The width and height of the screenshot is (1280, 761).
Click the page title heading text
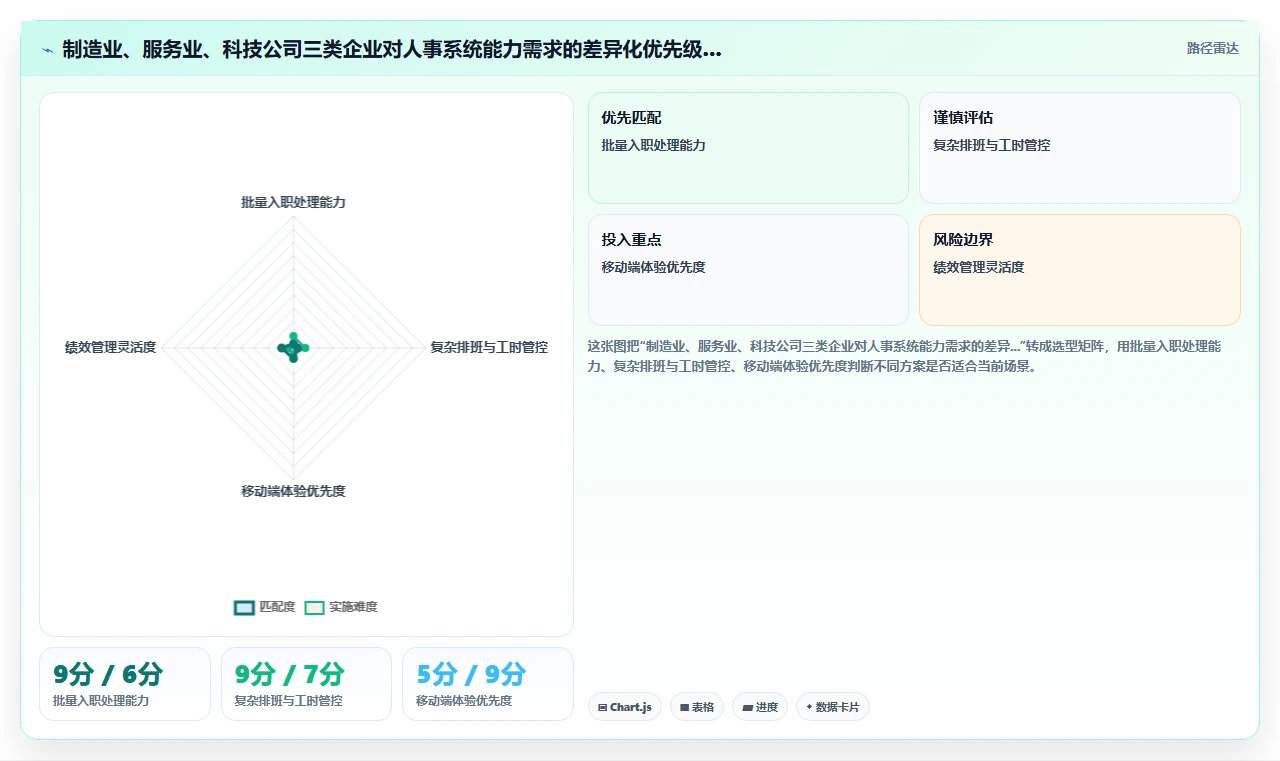pos(392,50)
